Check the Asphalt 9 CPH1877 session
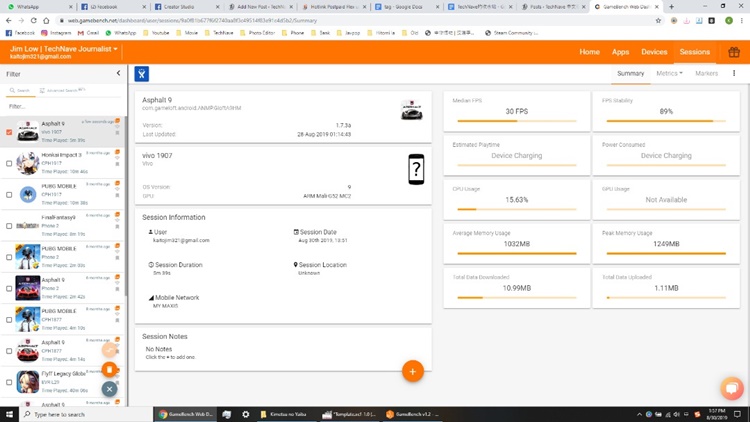The image size is (750, 422). (9, 351)
